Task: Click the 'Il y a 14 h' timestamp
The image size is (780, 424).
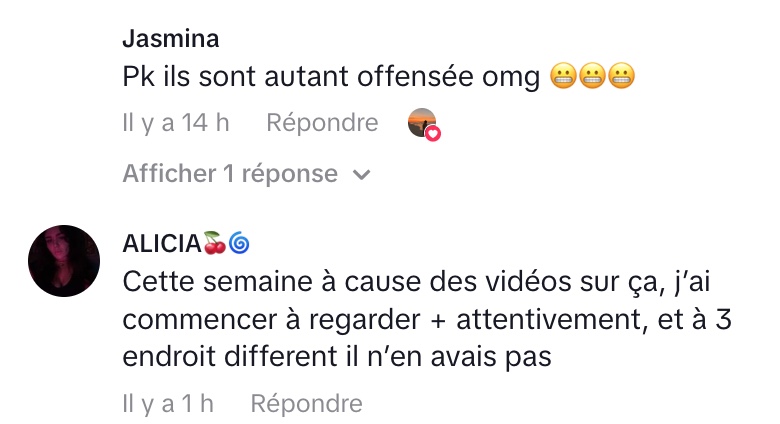Action: tap(176, 122)
